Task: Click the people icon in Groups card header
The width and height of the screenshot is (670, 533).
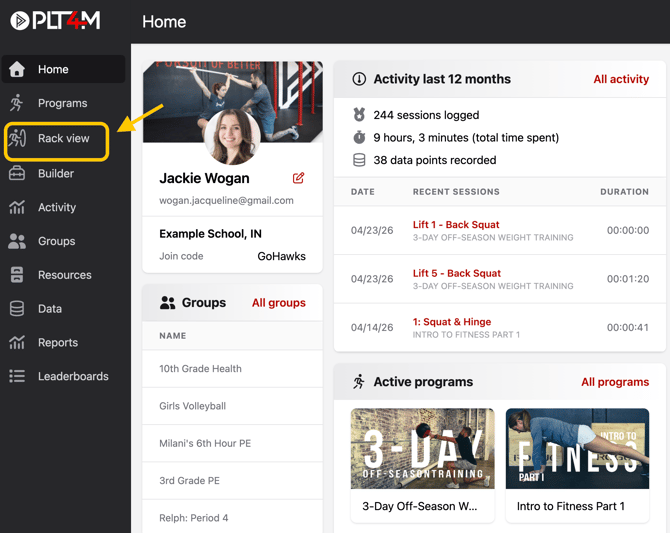Action: click(x=168, y=303)
